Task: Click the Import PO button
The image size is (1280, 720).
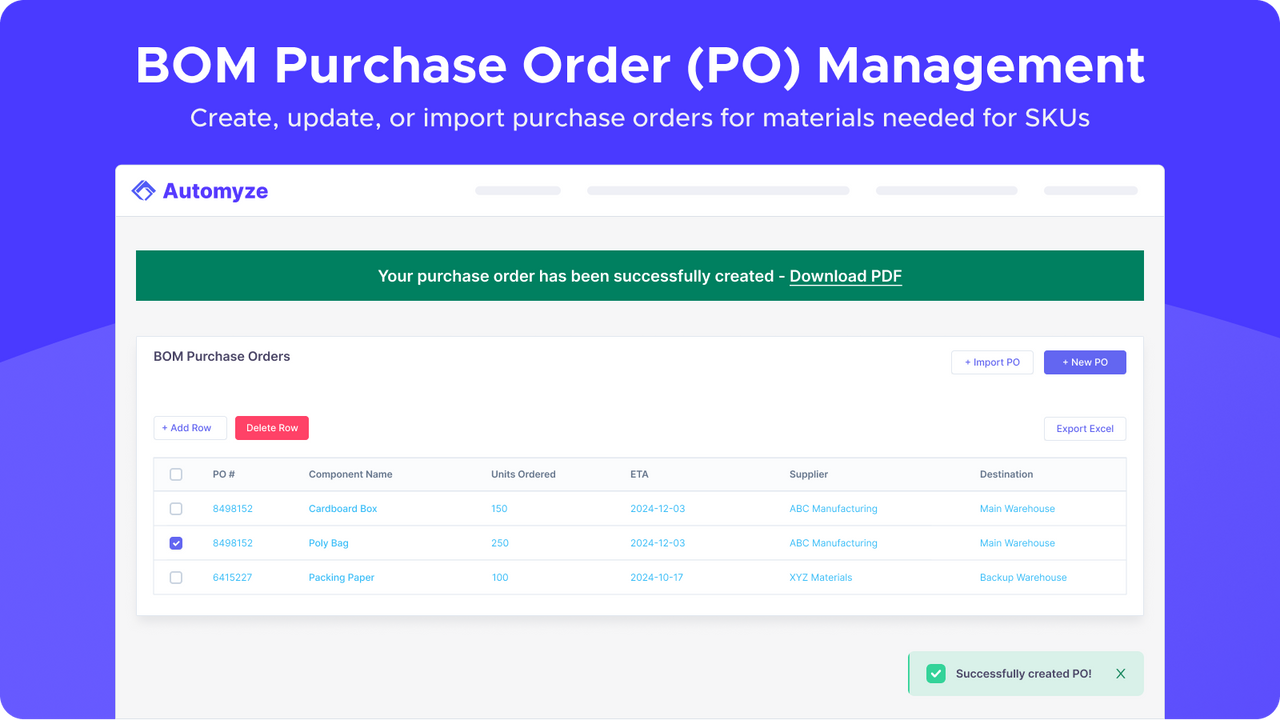Action: pos(992,362)
